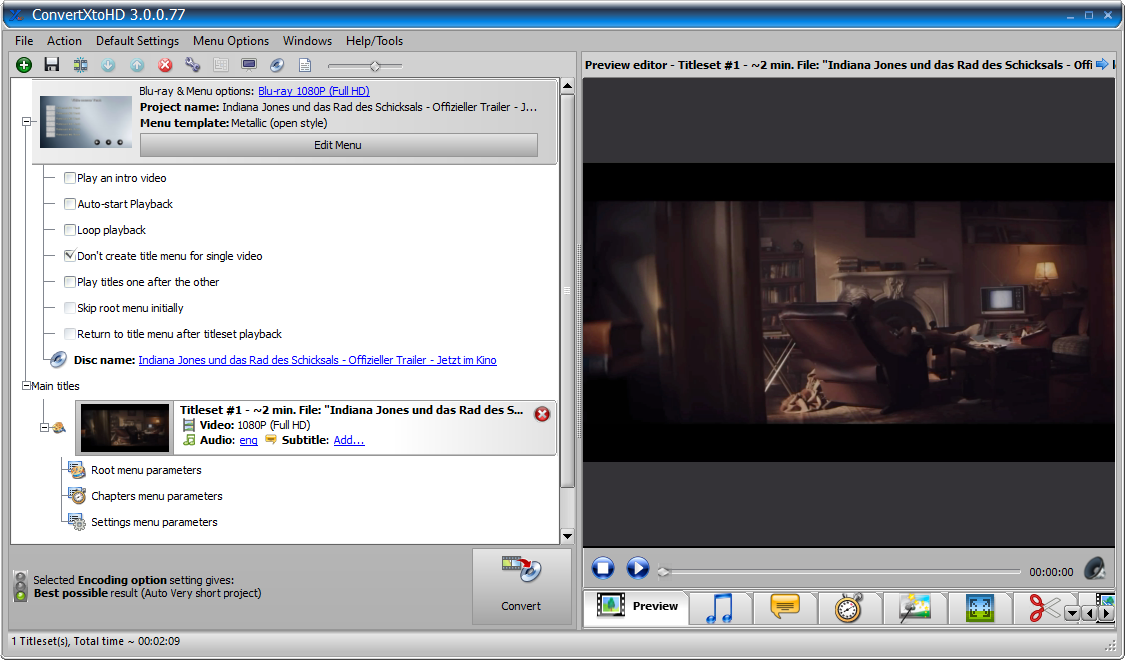Open the Blu-ray 1080P (Full HD) link
The height and width of the screenshot is (660, 1125).
pyautogui.click(x=314, y=91)
